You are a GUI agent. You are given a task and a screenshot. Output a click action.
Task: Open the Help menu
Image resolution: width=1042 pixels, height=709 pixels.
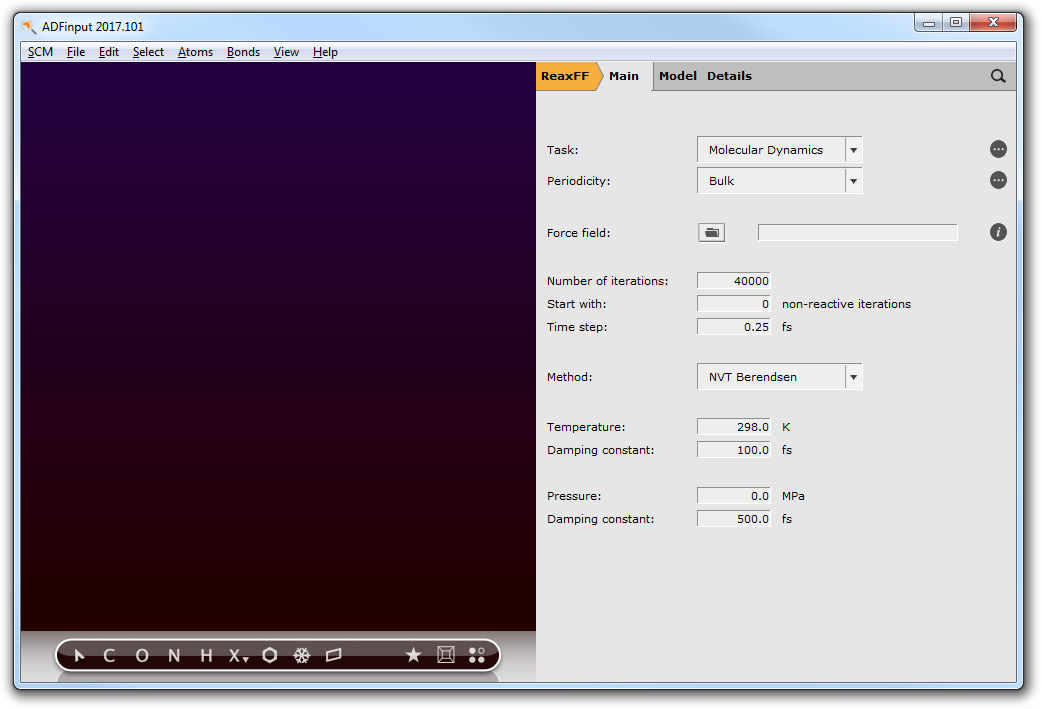325,52
